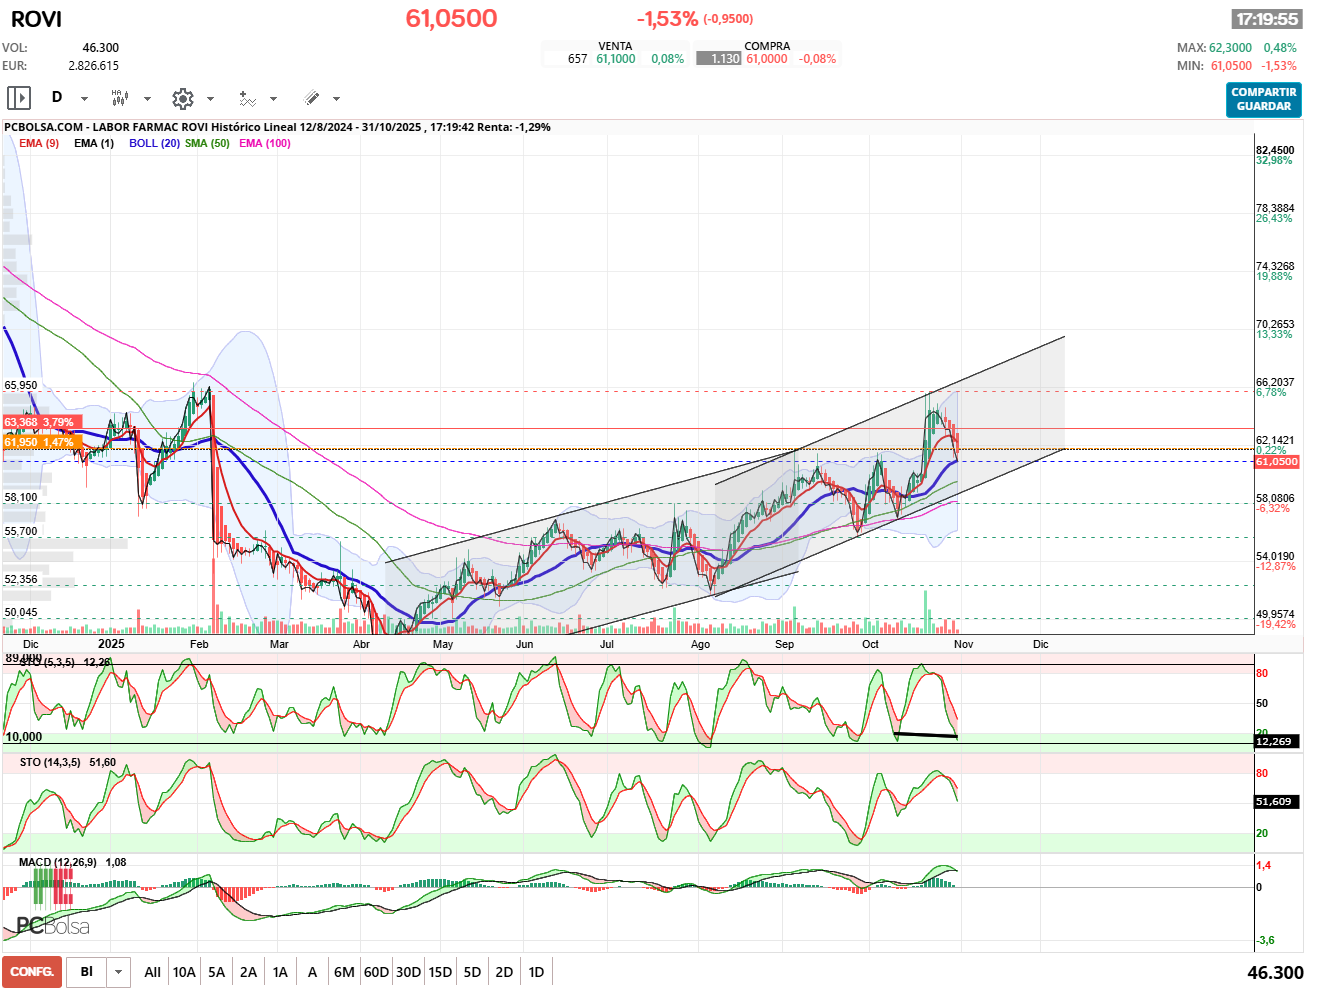Toggle the EMA (9) indicator label
This screenshot has height=993, width=1317.
39,143
